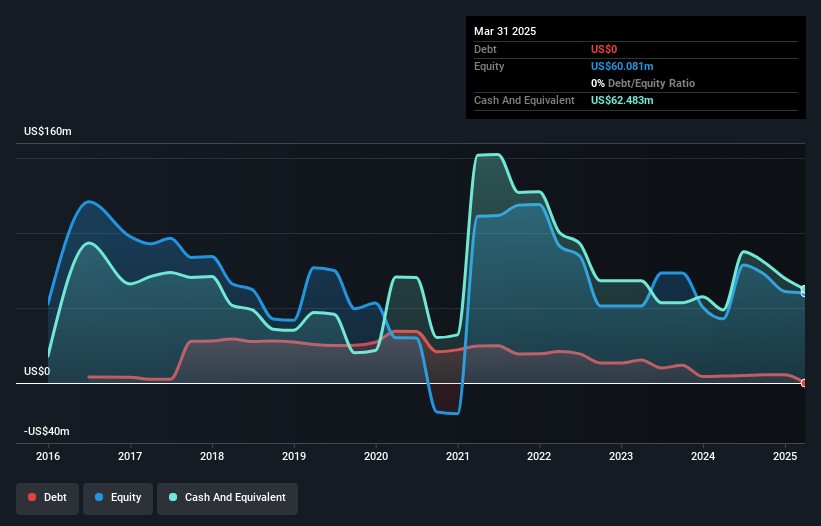Click the red Debt legend dot
821x526 pixels.
[33, 498]
